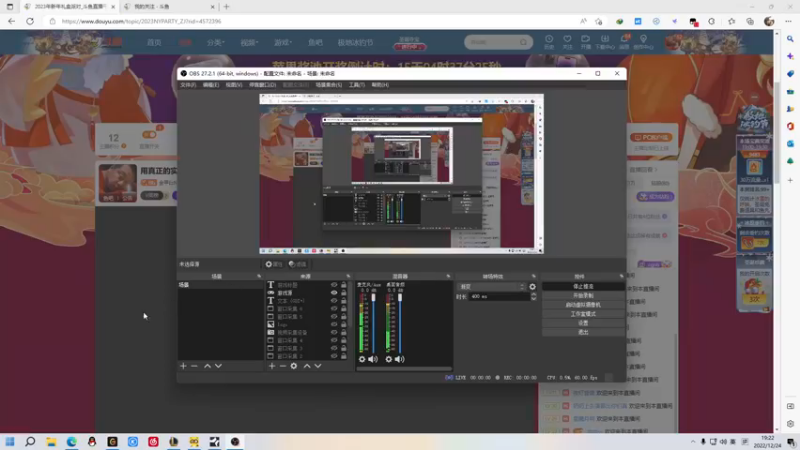Pop out the Audio Mixer dock panel
Viewport: 800px width, 450px height.
[x=448, y=277]
